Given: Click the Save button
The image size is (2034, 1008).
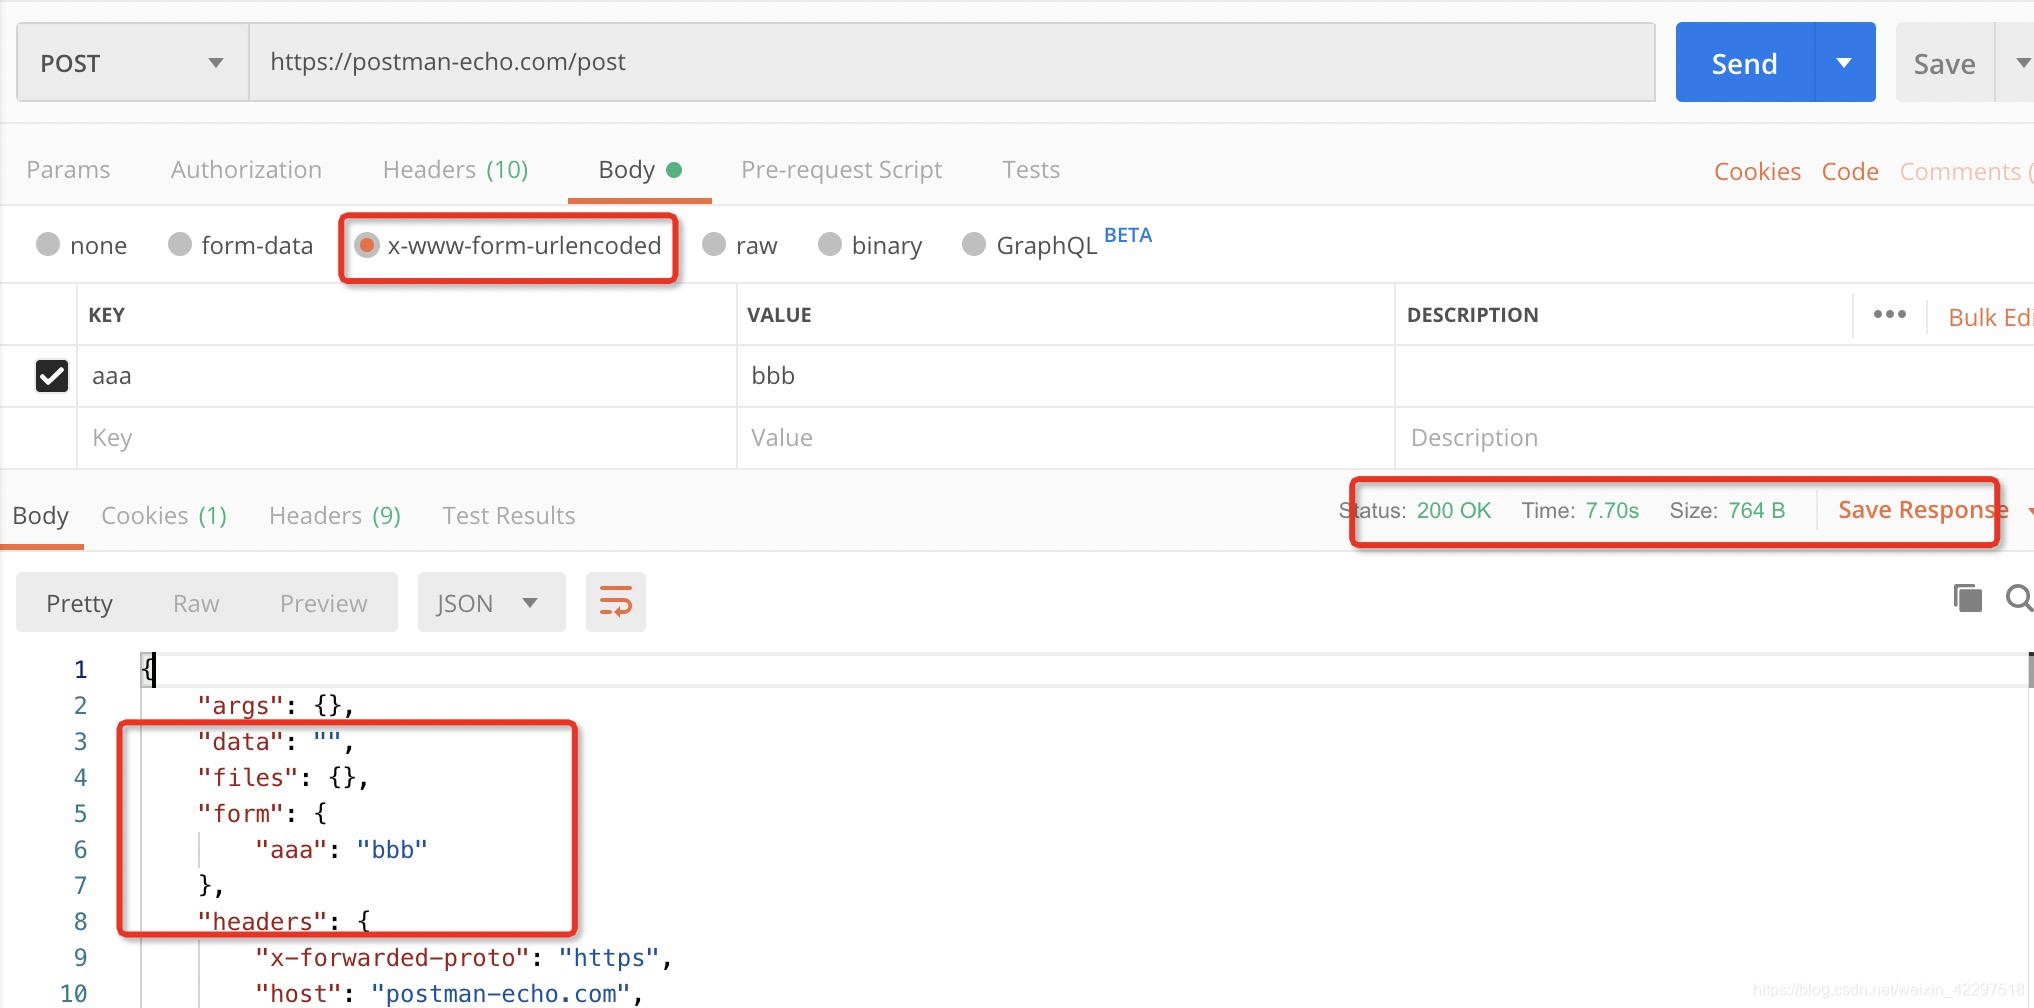Looking at the screenshot, I should [1944, 63].
